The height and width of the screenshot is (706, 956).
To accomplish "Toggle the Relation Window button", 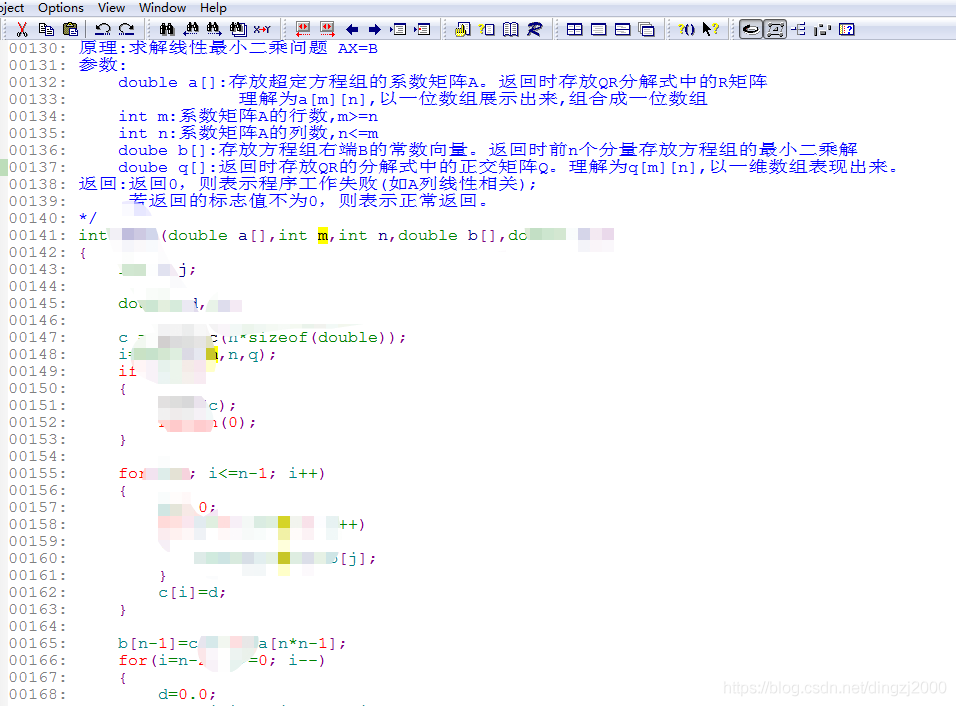I will click(775, 29).
